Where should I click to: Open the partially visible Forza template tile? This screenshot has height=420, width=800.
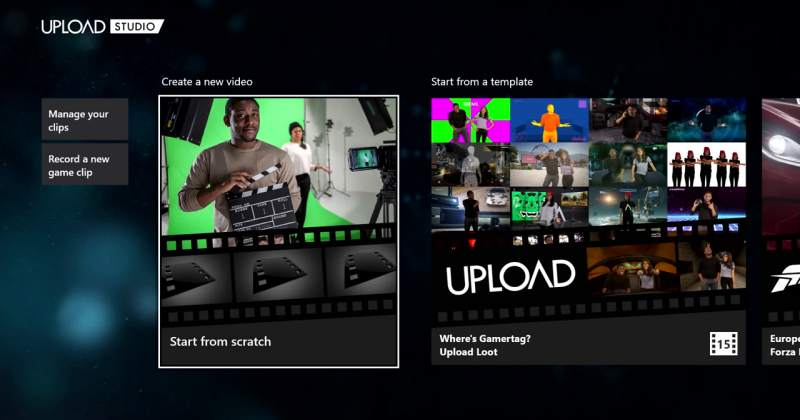click(781, 231)
